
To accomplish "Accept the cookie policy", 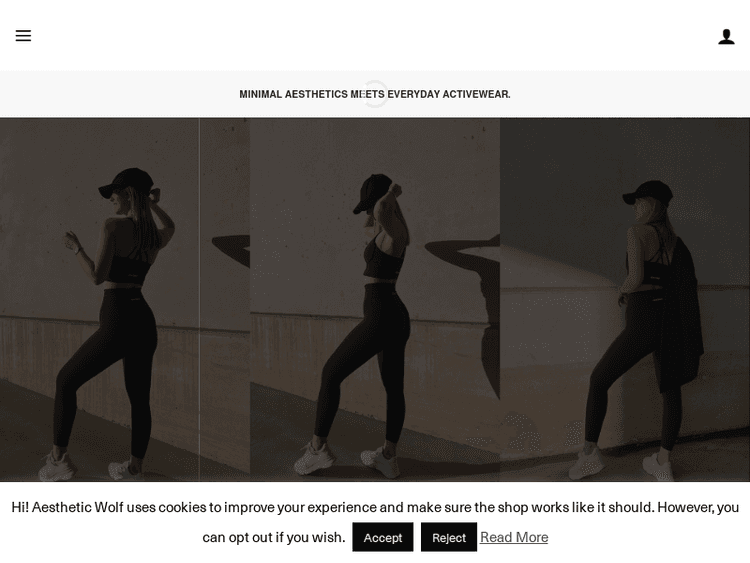I will tap(383, 537).
